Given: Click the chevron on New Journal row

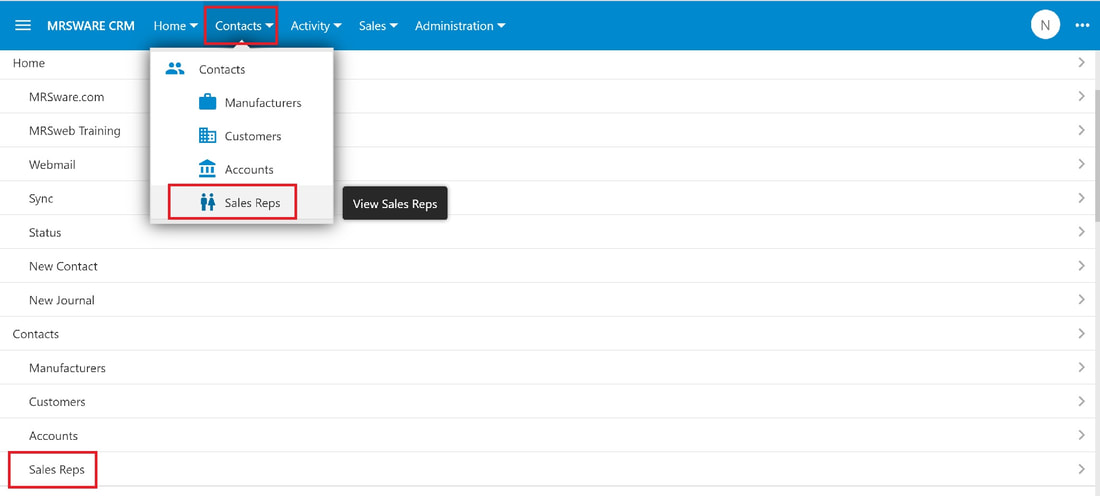Looking at the screenshot, I should pyautogui.click(x=1081, y=300).
